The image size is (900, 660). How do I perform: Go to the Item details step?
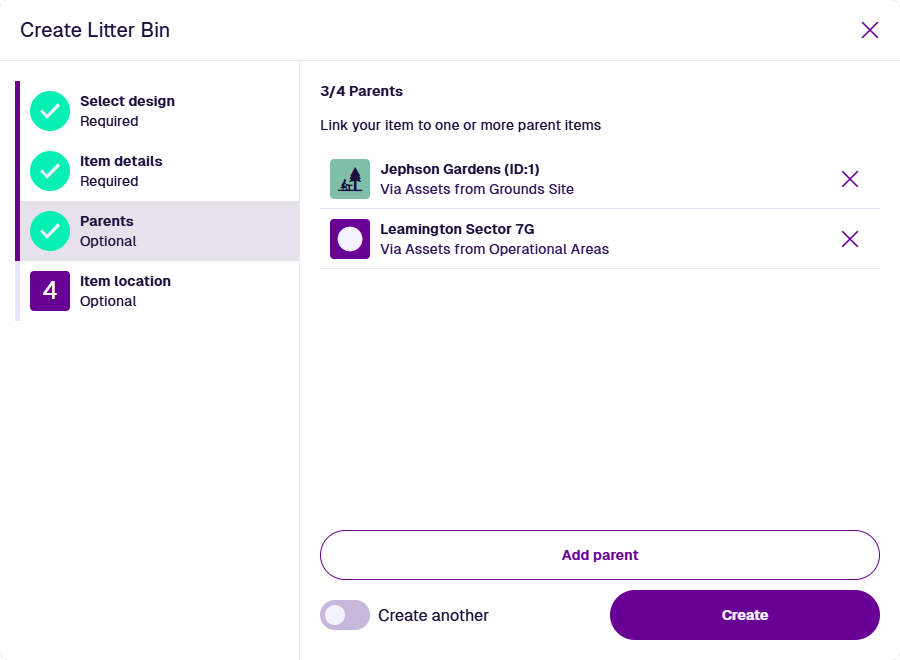coord(160,171)
